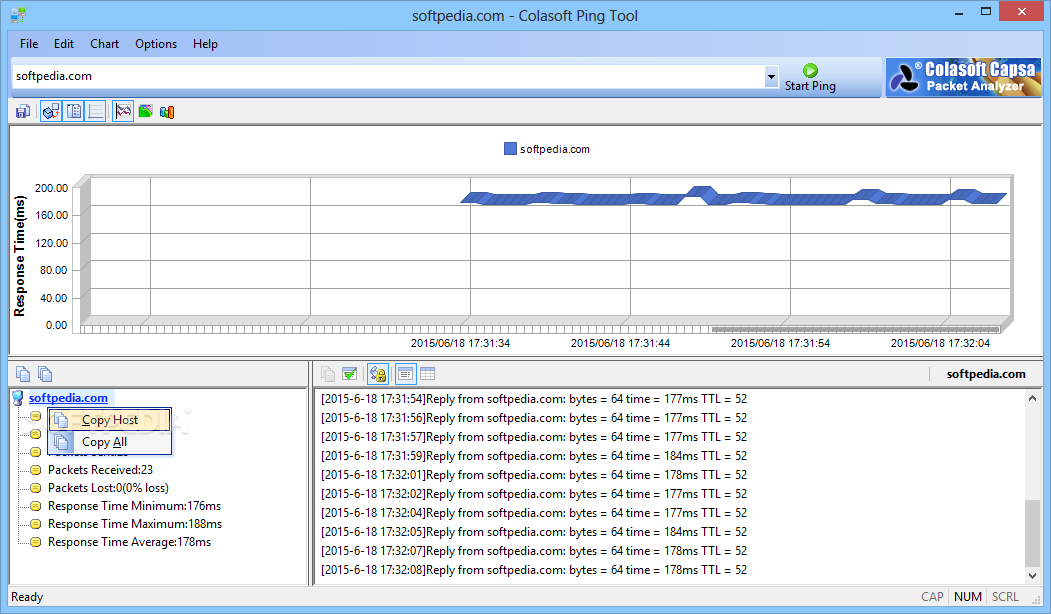
Task: Choose Copy All from the context menu
Action: point(109,442)
